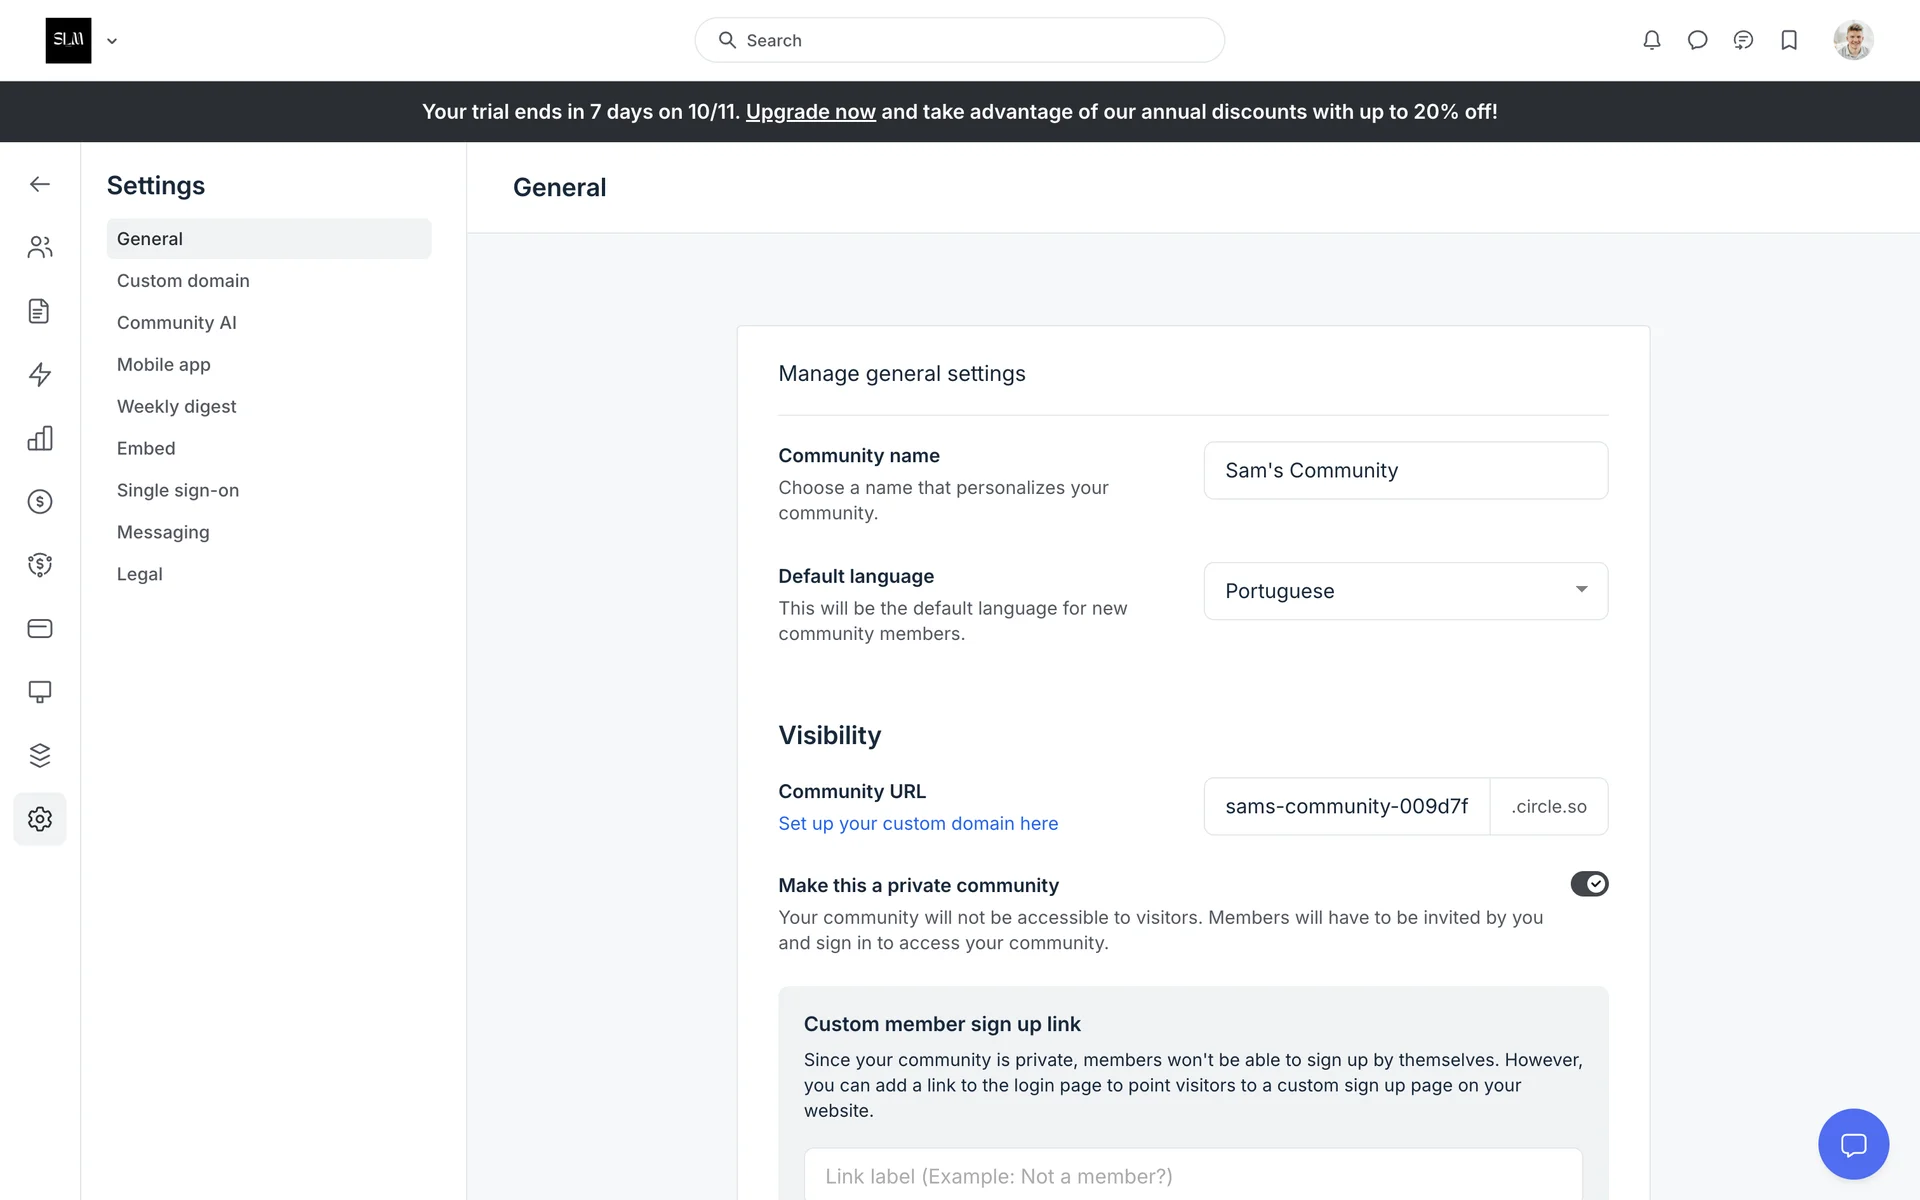Open the bookmarks icon in header
This screenshot has height=1200, width=1920.
click(x=1789, y=40)
